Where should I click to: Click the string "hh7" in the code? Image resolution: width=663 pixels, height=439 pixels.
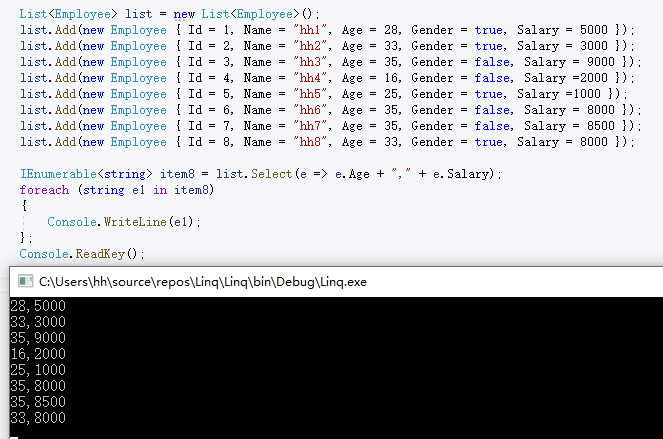click(310, 126)
